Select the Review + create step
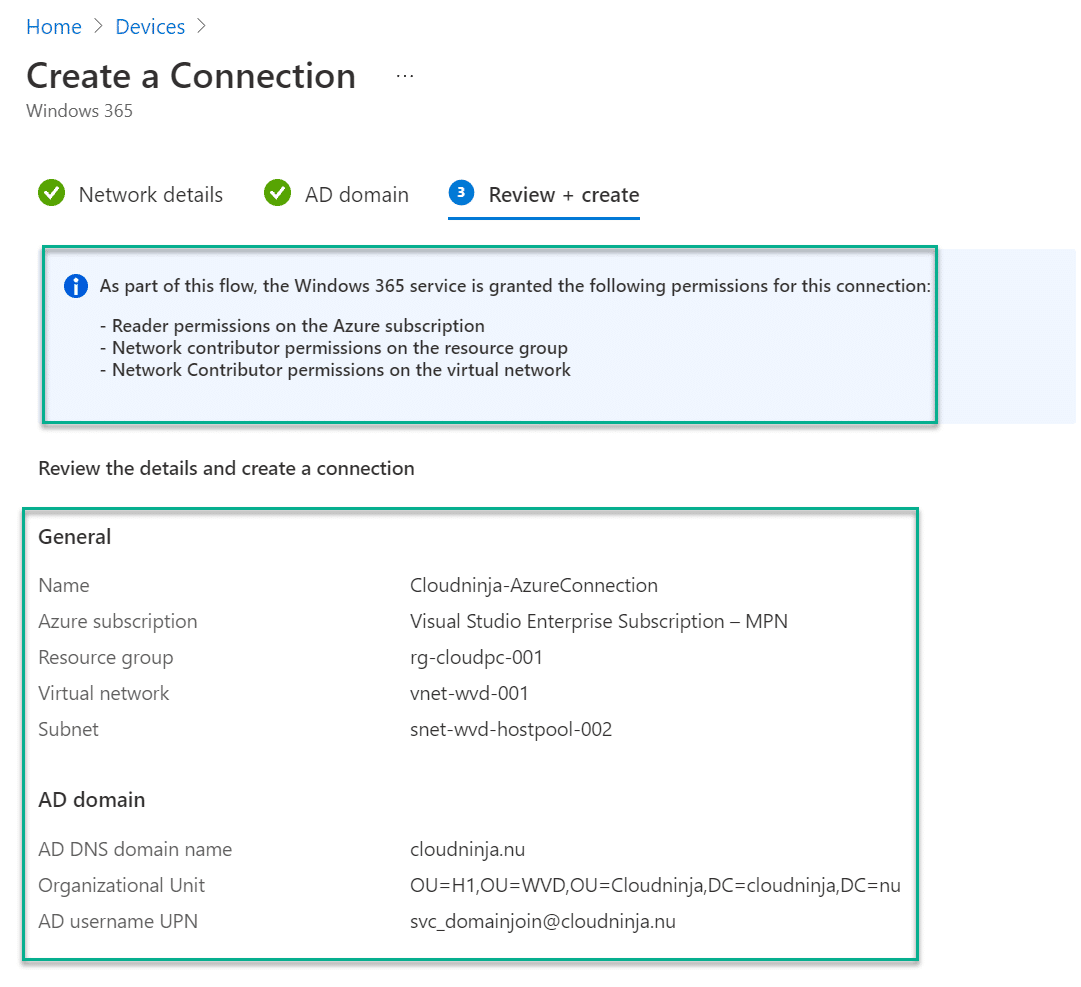Screen dimensions: 1081x987 point(563,194)
